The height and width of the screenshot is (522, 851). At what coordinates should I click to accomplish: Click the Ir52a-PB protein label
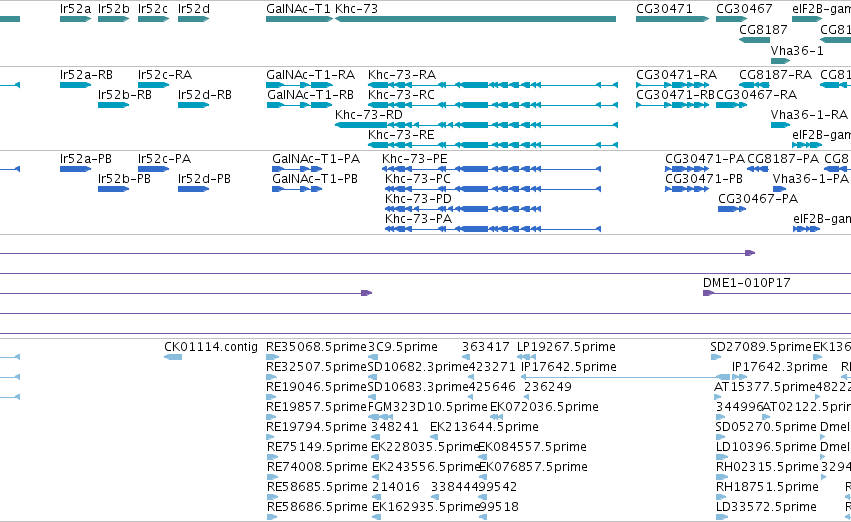(x=86, y=158)
